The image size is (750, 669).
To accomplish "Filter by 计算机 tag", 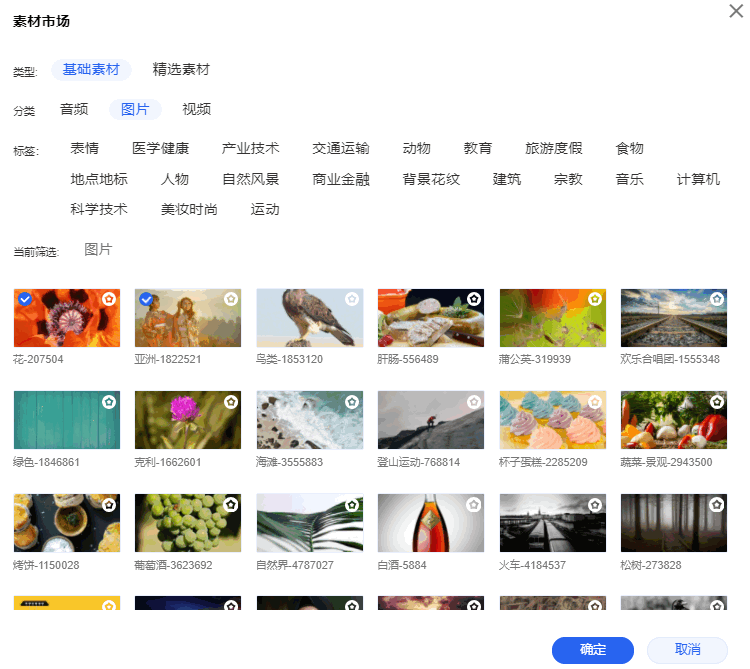I will [698, 179].
